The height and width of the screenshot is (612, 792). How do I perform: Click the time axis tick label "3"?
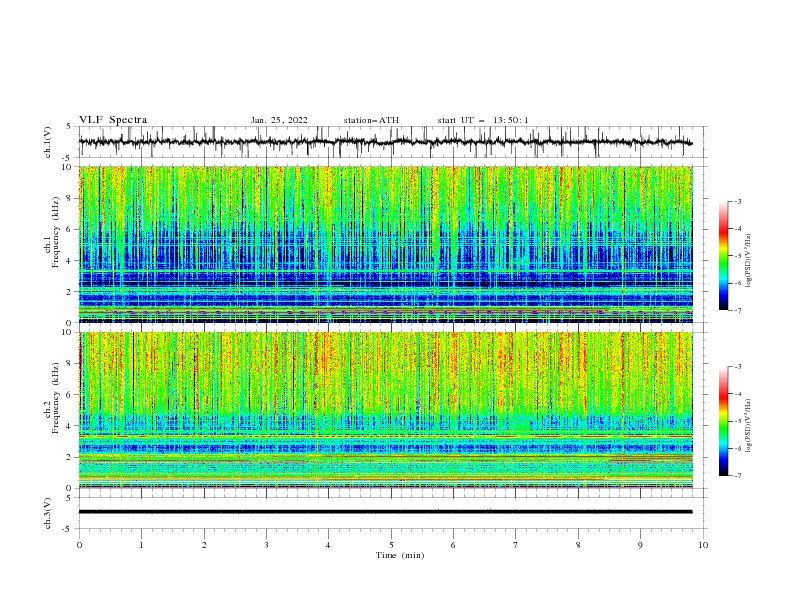click(266, 545)
